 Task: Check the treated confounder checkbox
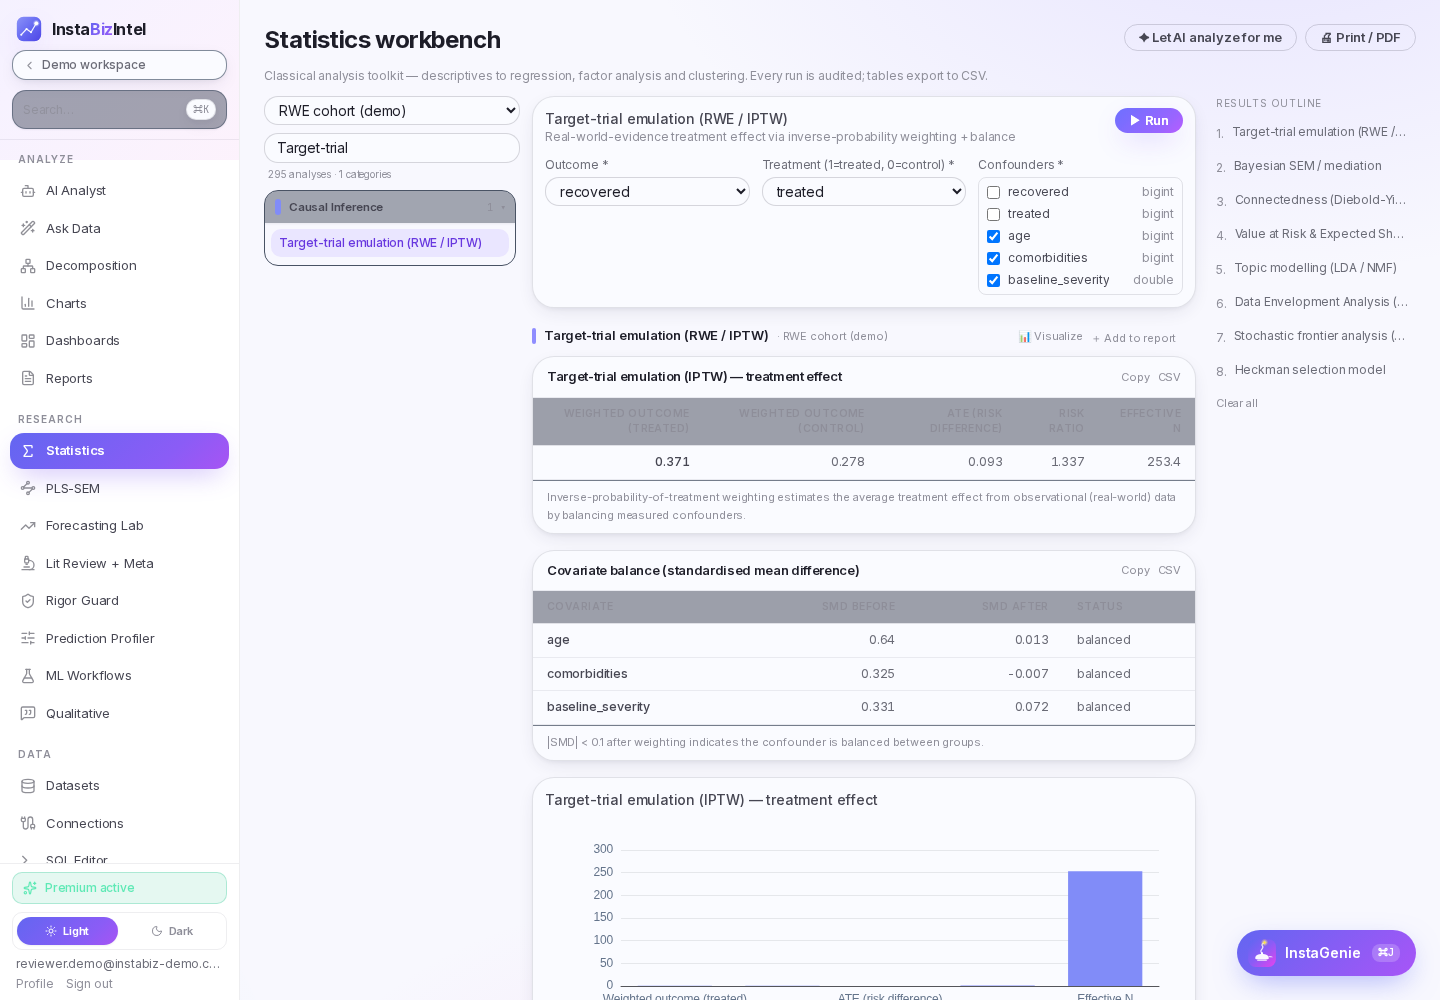coord(993,214)
